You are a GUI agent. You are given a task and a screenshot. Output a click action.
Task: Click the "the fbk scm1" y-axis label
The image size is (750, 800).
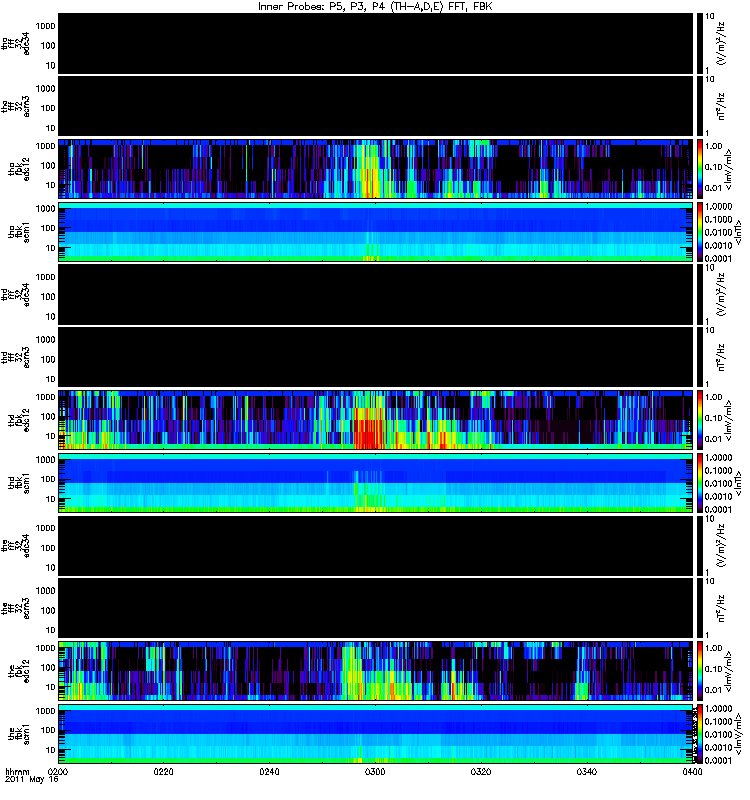(19, 733)
